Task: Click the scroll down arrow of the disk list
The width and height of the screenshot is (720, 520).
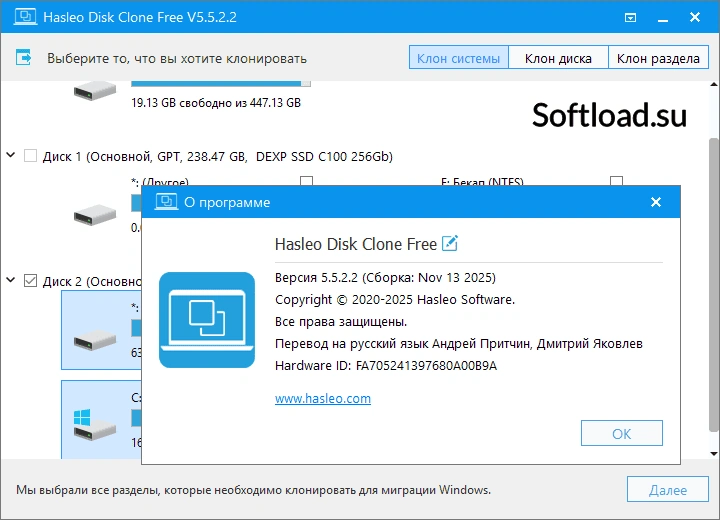Action: click(714, 454)
